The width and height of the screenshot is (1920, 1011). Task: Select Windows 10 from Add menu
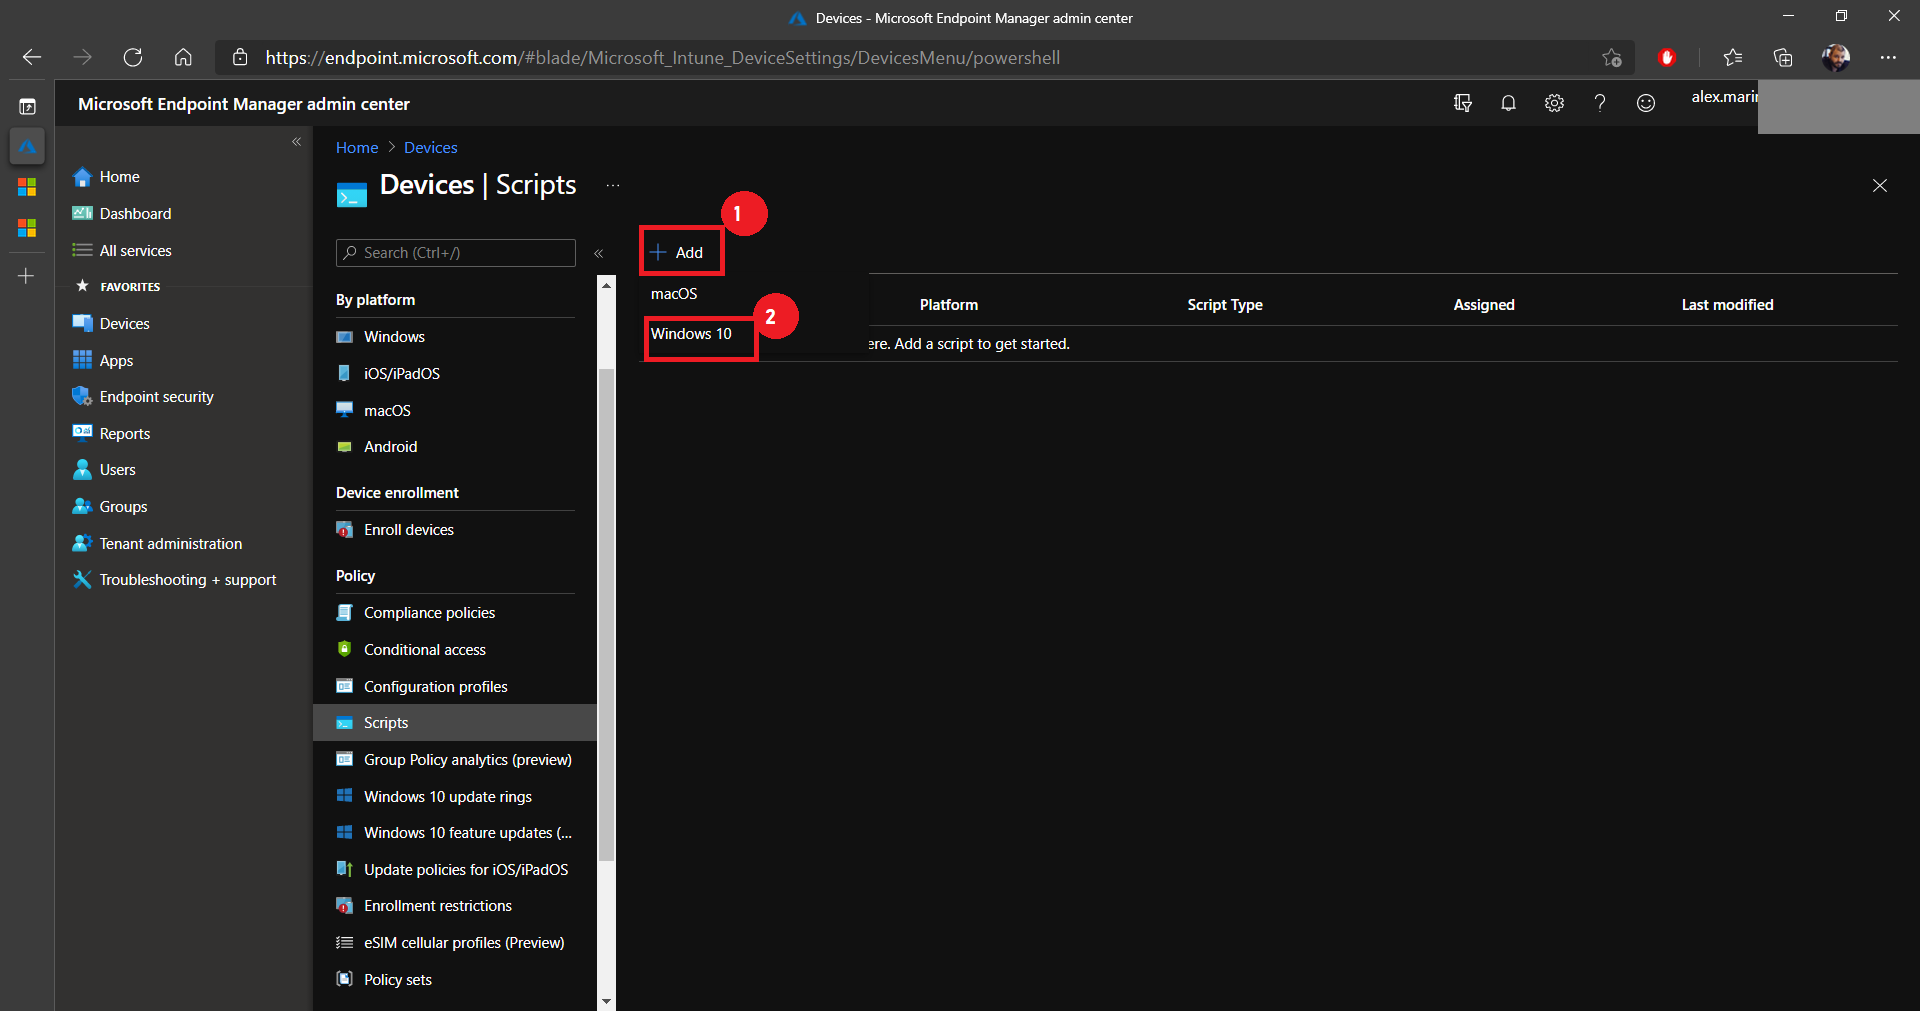[x=692, y=334]
